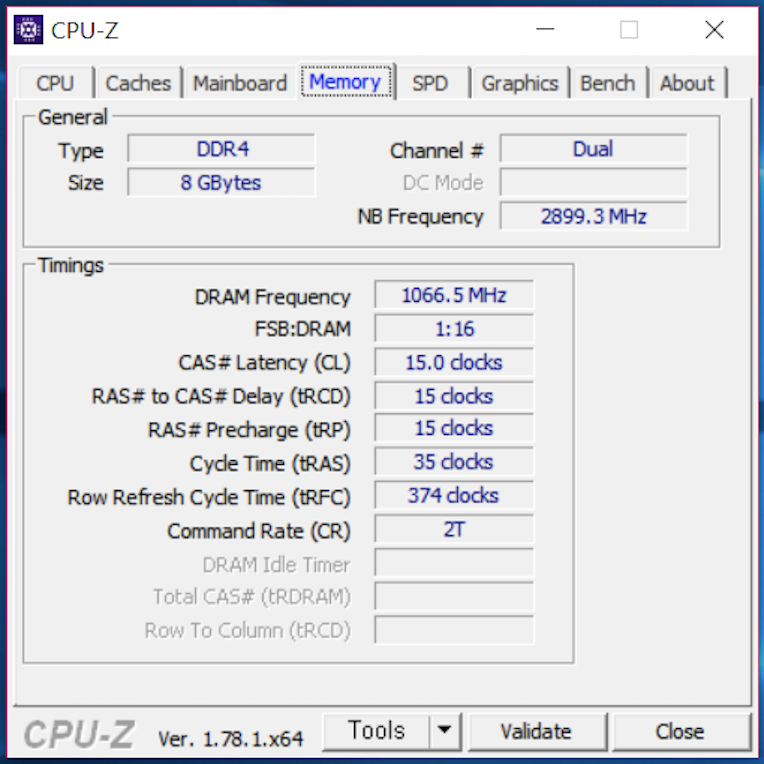This screenshot has width=764, height=764.
Task: Click the NB Frequency label
Action: tap(420, 216)
